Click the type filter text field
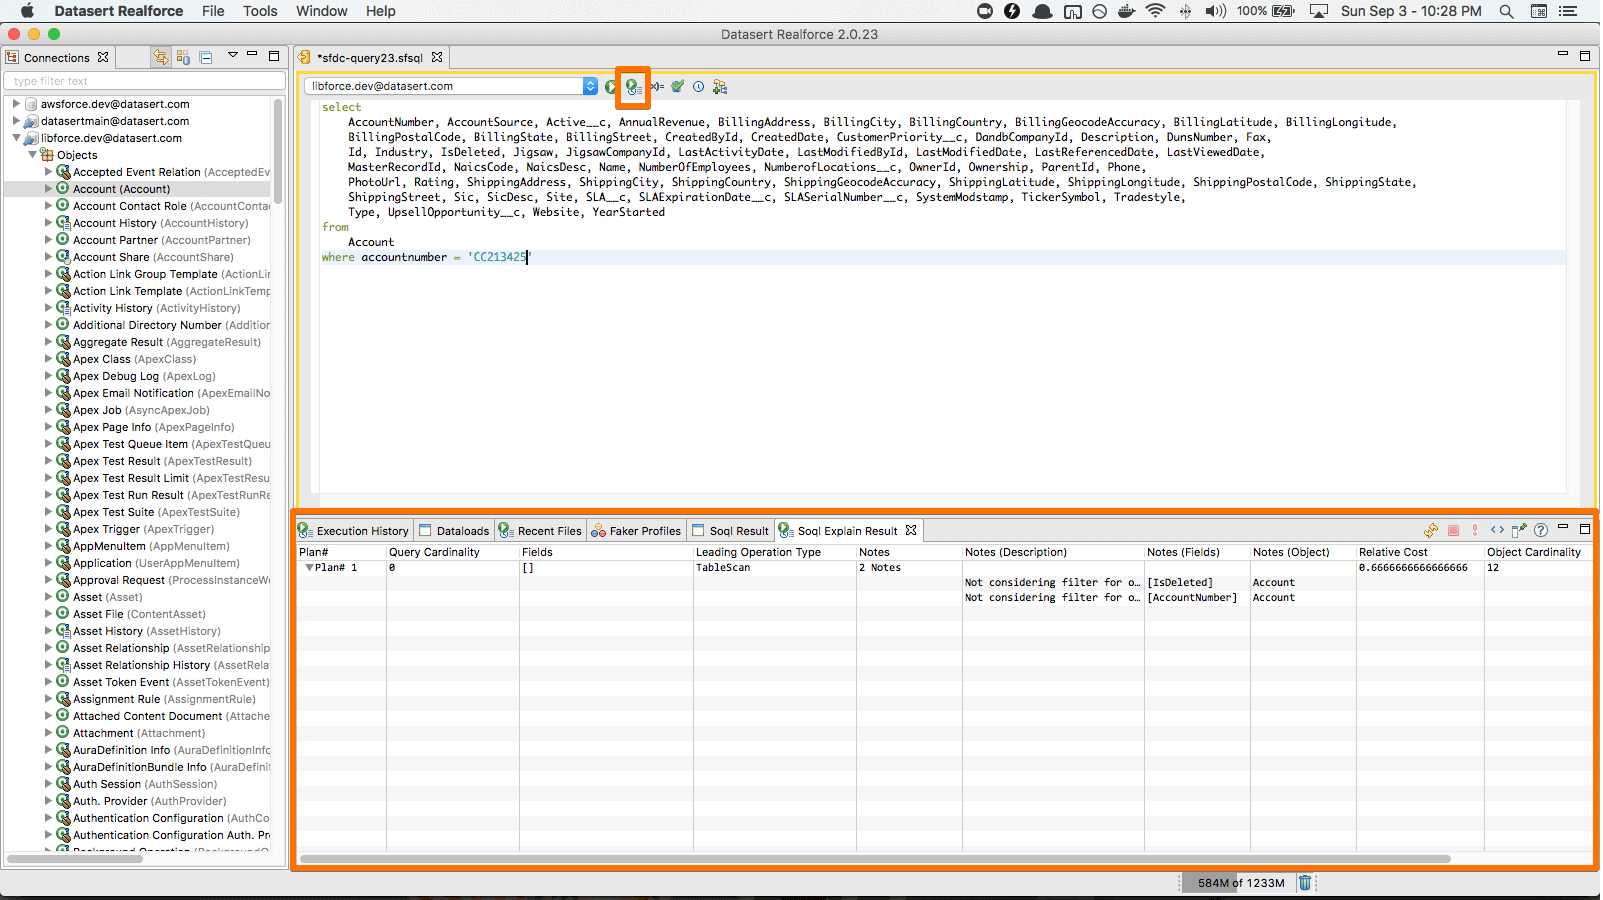Screen dimensions: 1603x900 tap(144, 81)
